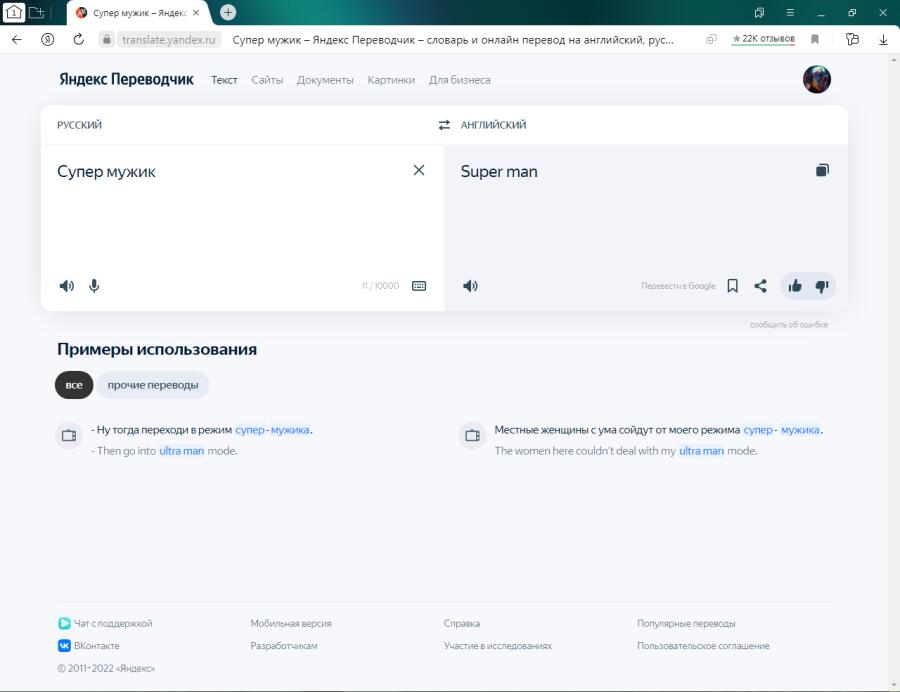
Task: Switch to the Картинки tab
Action: [x=391, y=80]
